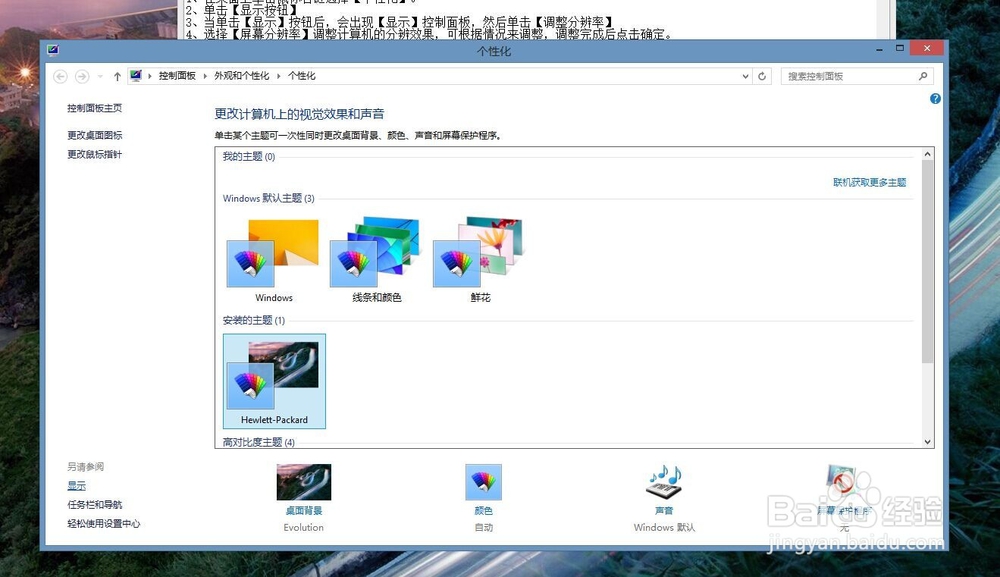Expand chevron after the computer icon breadcrumb
The image size is (1000, 577).
point(150,76)
